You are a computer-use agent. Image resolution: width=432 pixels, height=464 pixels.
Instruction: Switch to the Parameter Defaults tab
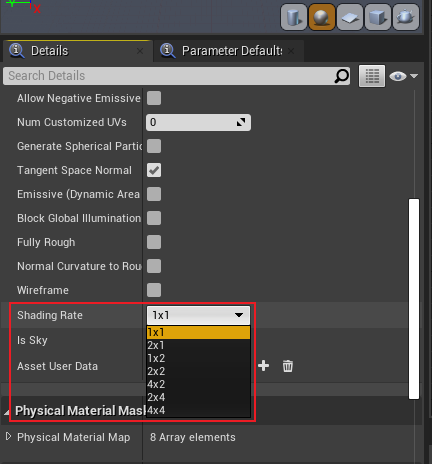(x=228, y=51)
